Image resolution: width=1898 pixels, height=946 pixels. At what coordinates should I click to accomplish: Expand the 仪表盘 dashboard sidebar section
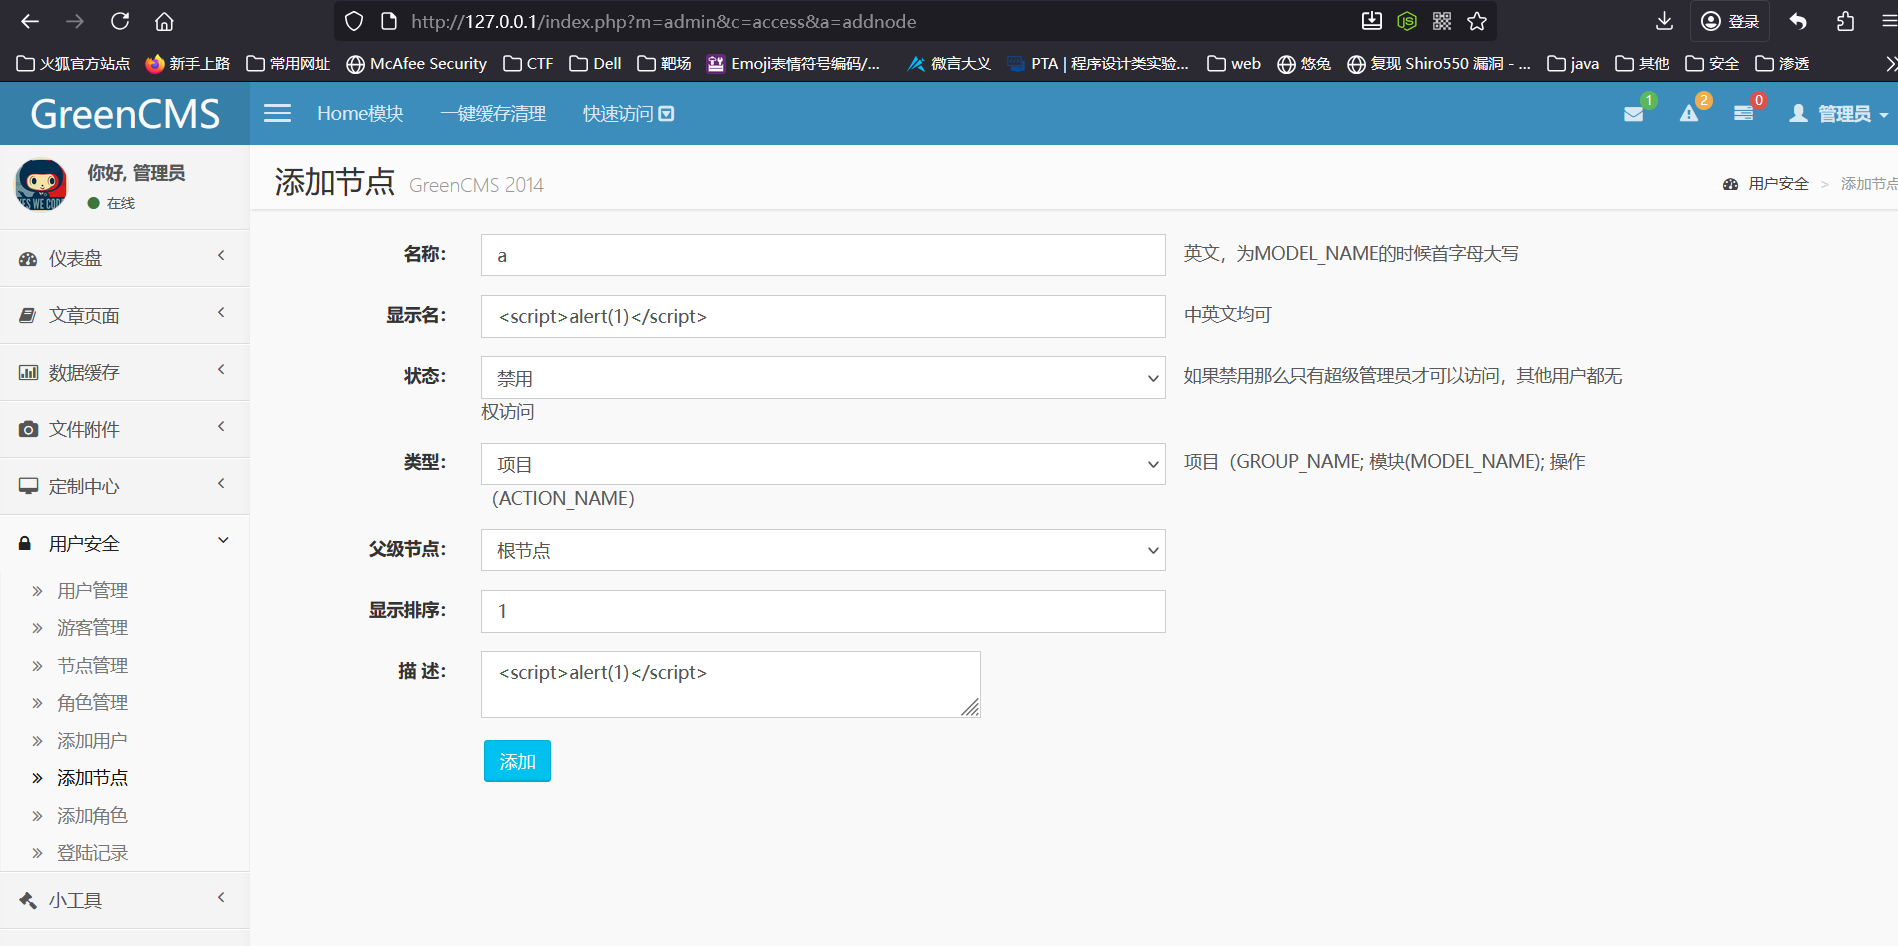pyautogui.click(x=124, y=258)
